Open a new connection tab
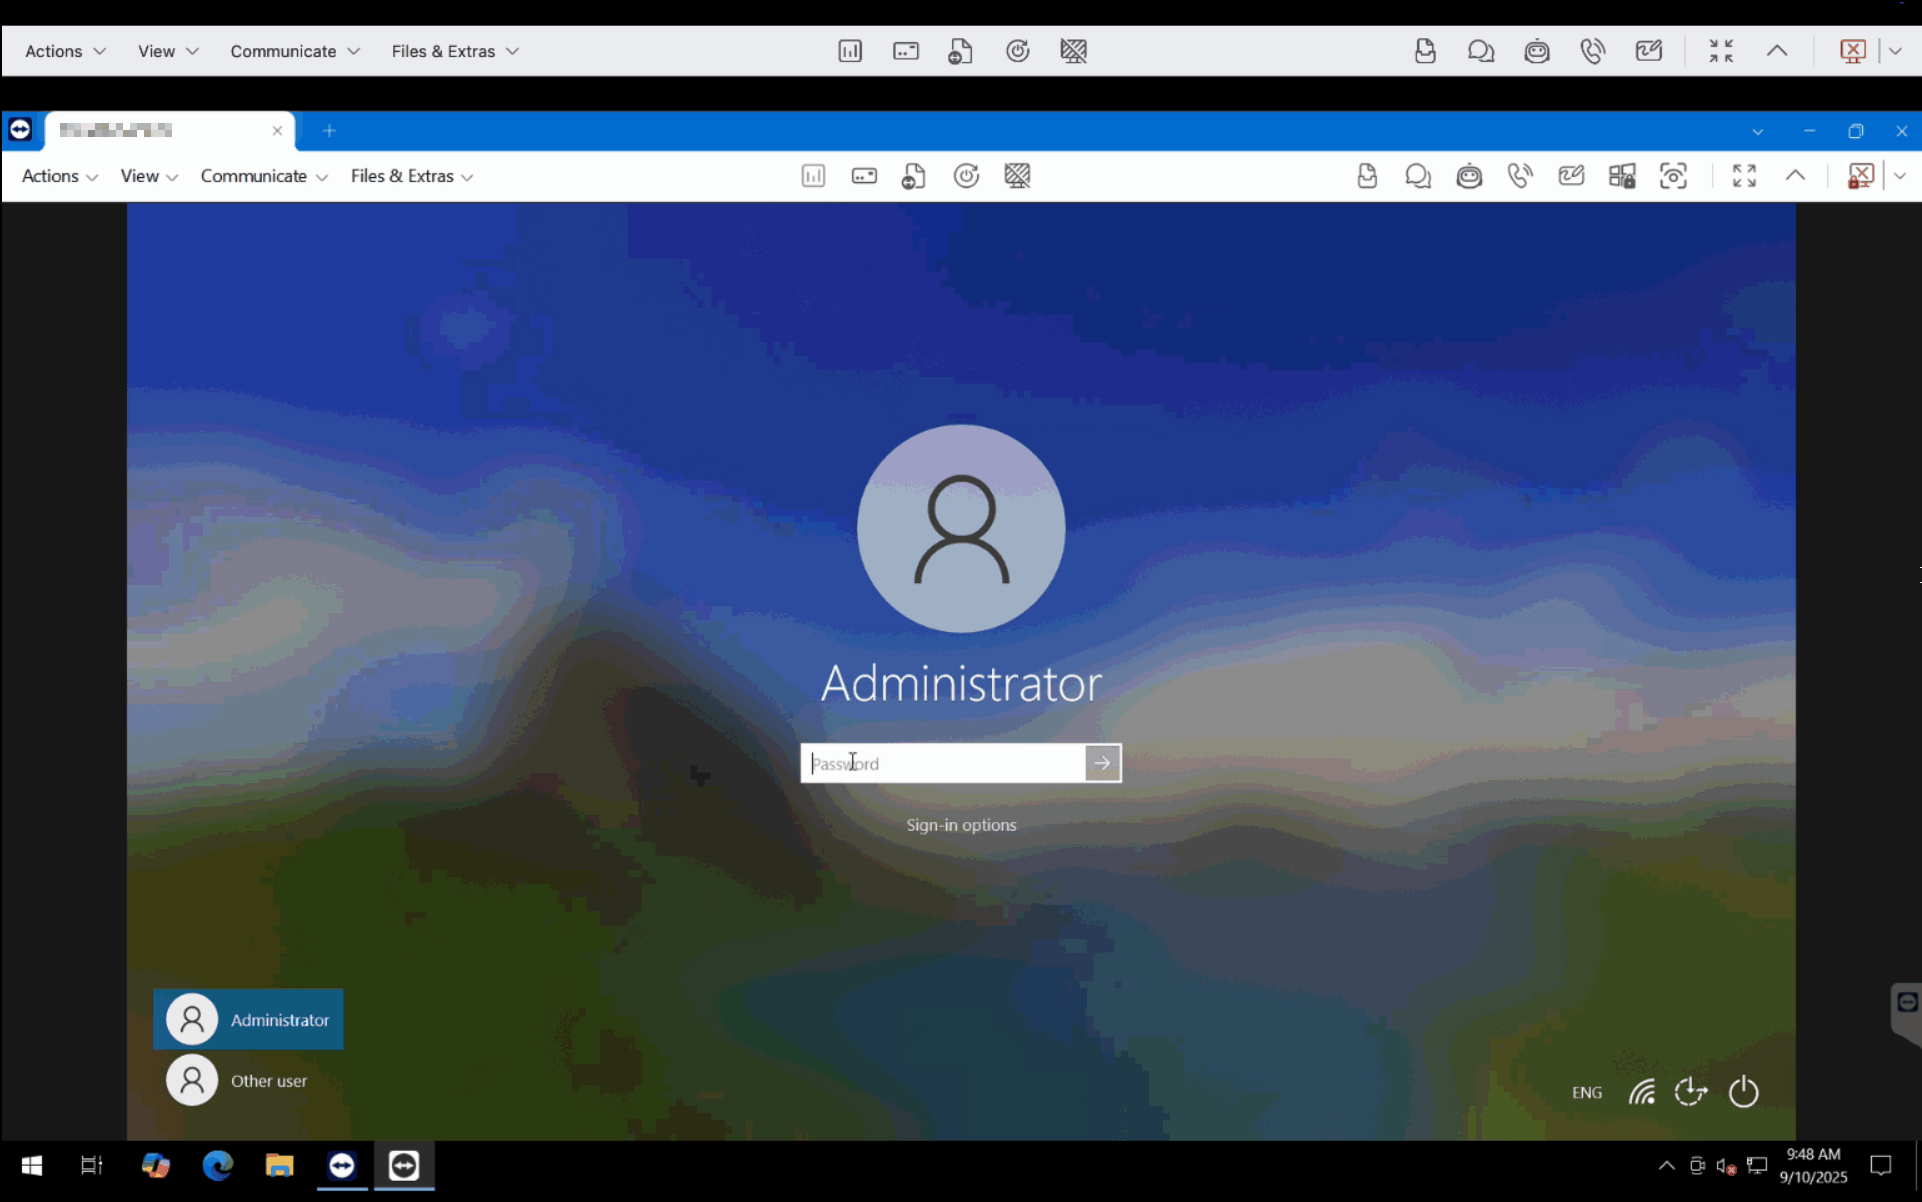The height and width of the screenshot is (1202, 1922). [x=329, y=131]
